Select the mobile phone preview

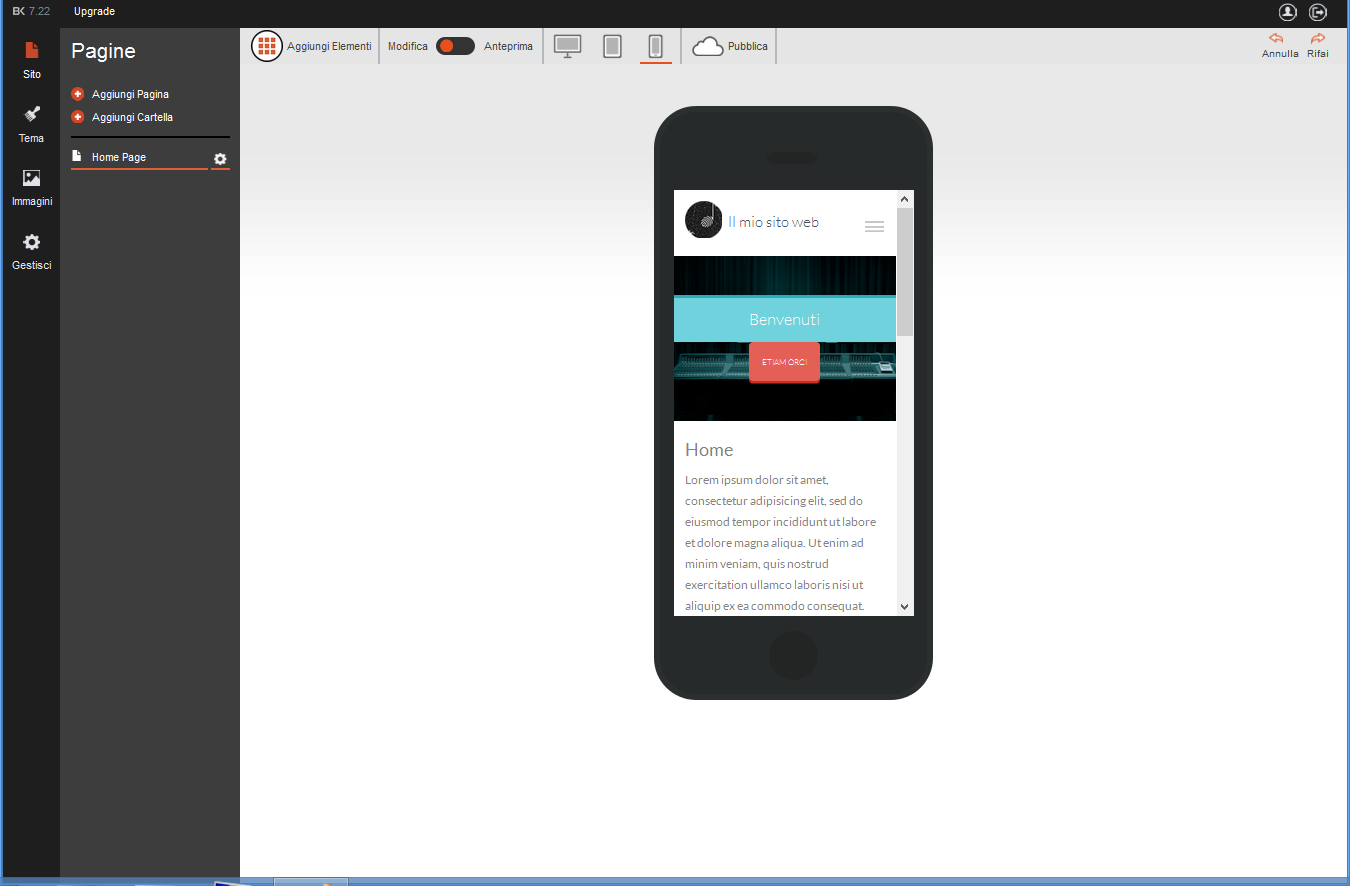coord(656,46)
